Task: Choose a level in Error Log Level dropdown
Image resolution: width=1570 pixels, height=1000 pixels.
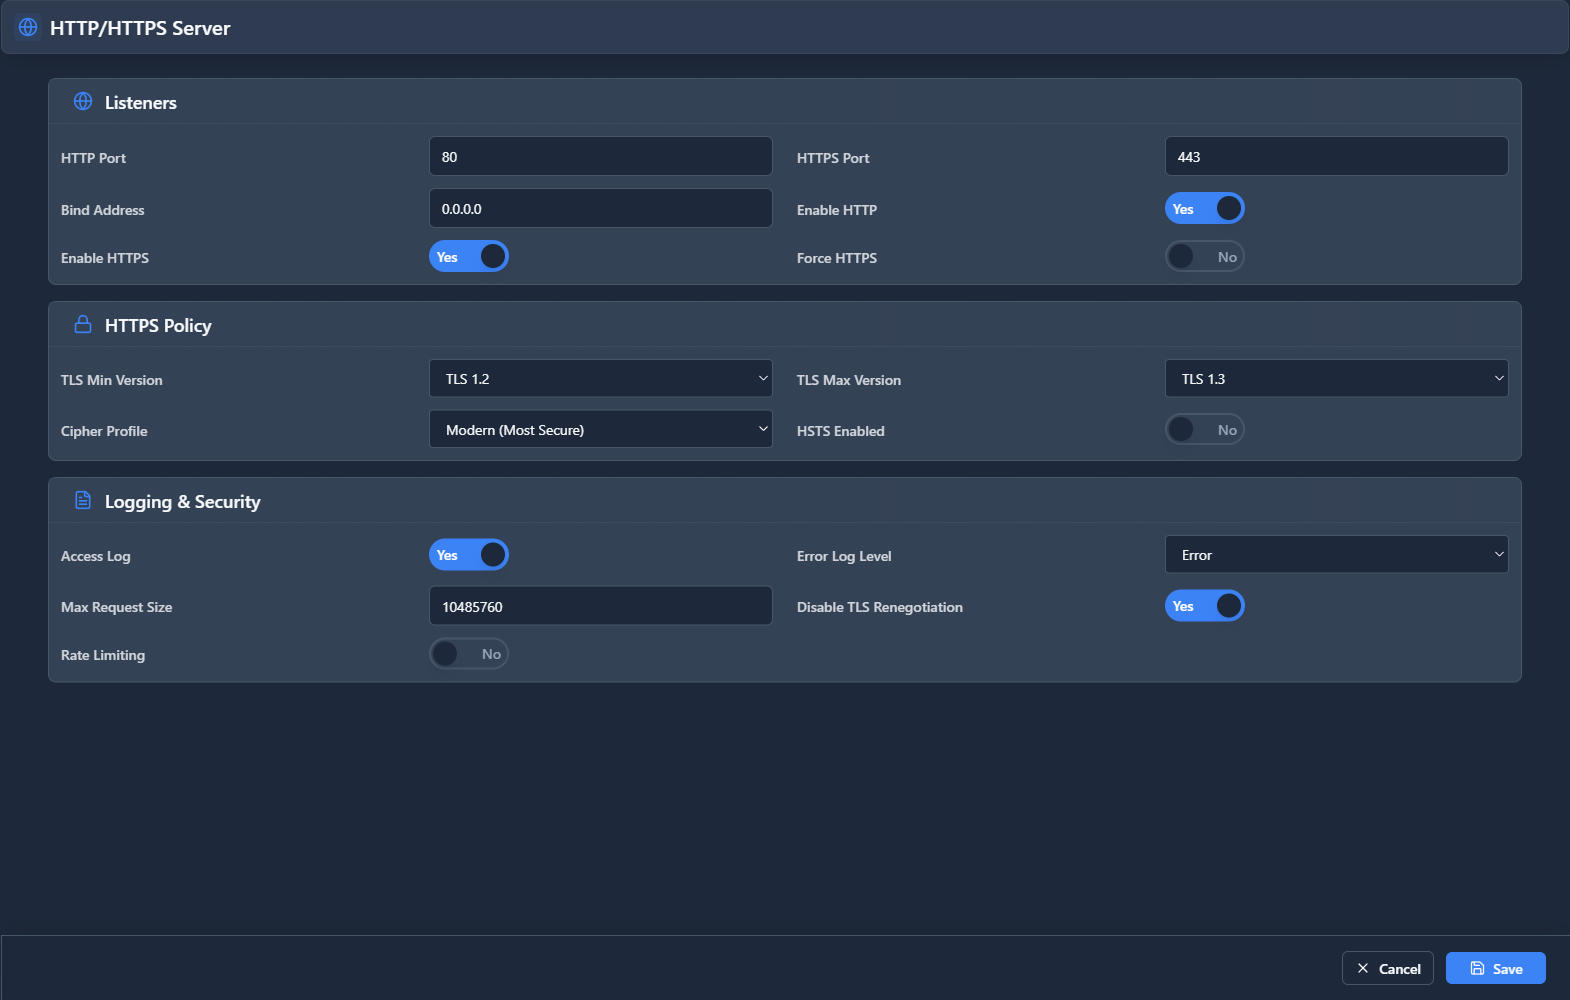Action: click(1336, 555)
